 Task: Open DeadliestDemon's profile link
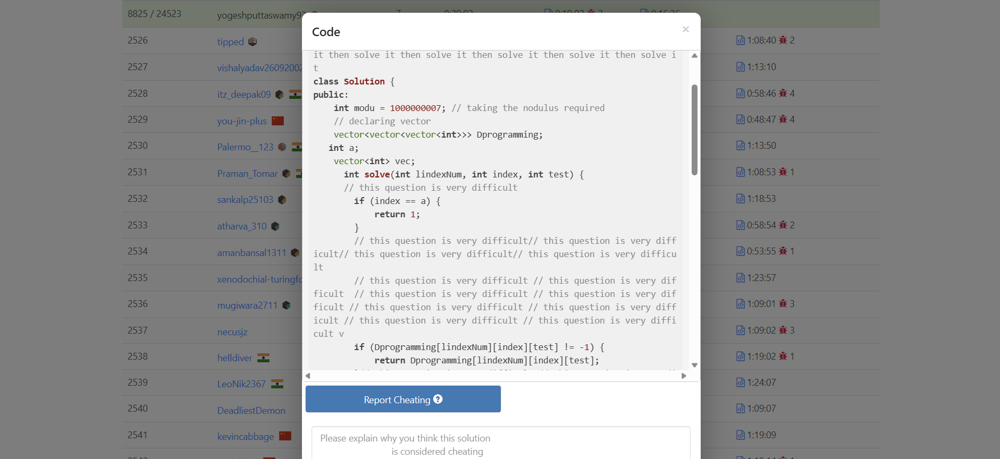tap(251, 410)
